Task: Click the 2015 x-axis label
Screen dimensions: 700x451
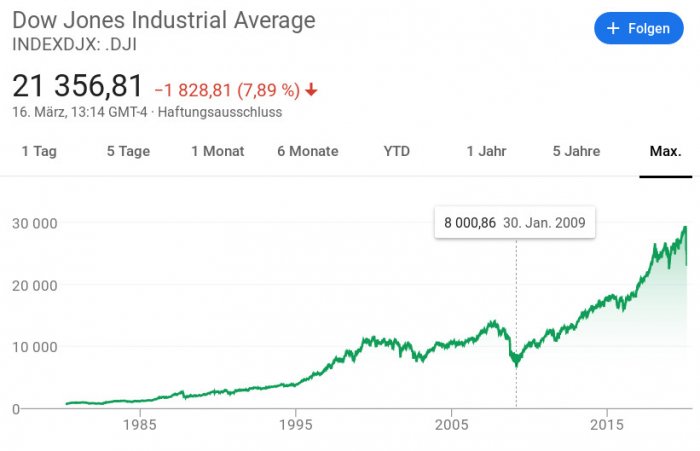Action: pyautogui.click(x=607, y=424)
